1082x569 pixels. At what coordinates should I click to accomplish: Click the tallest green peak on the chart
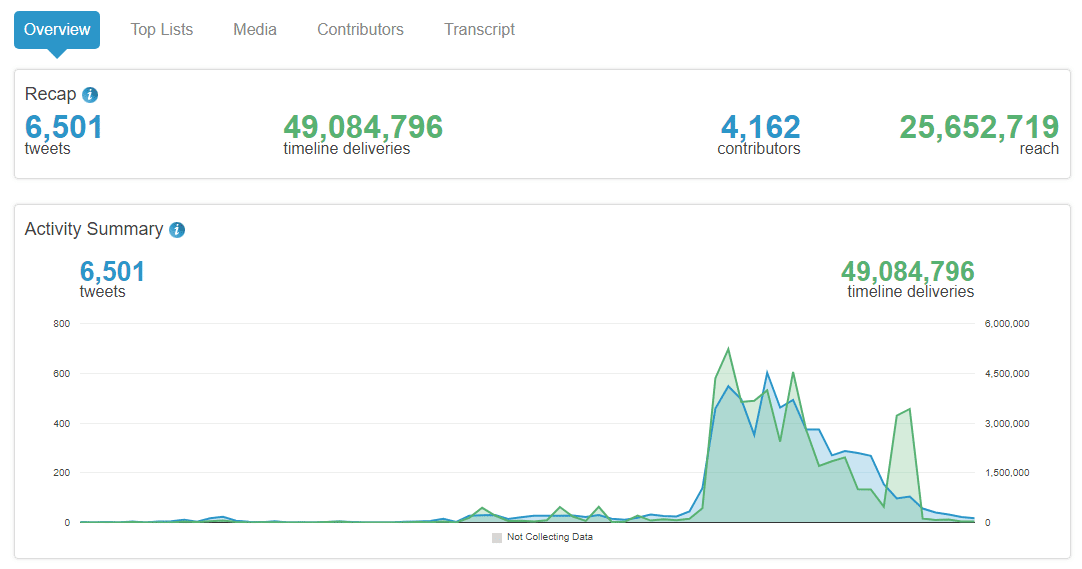tap(728, 349)
